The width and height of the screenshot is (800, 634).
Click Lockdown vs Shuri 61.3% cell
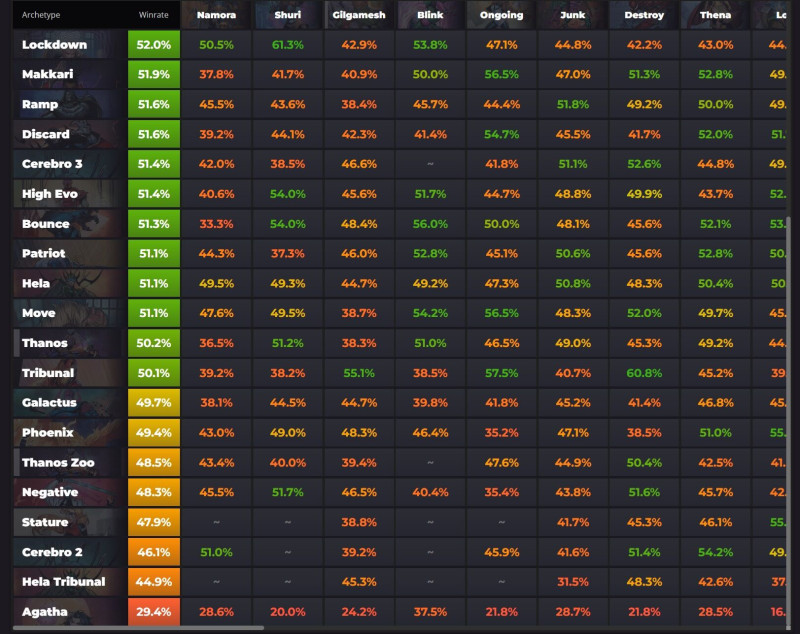pos(288,44)
